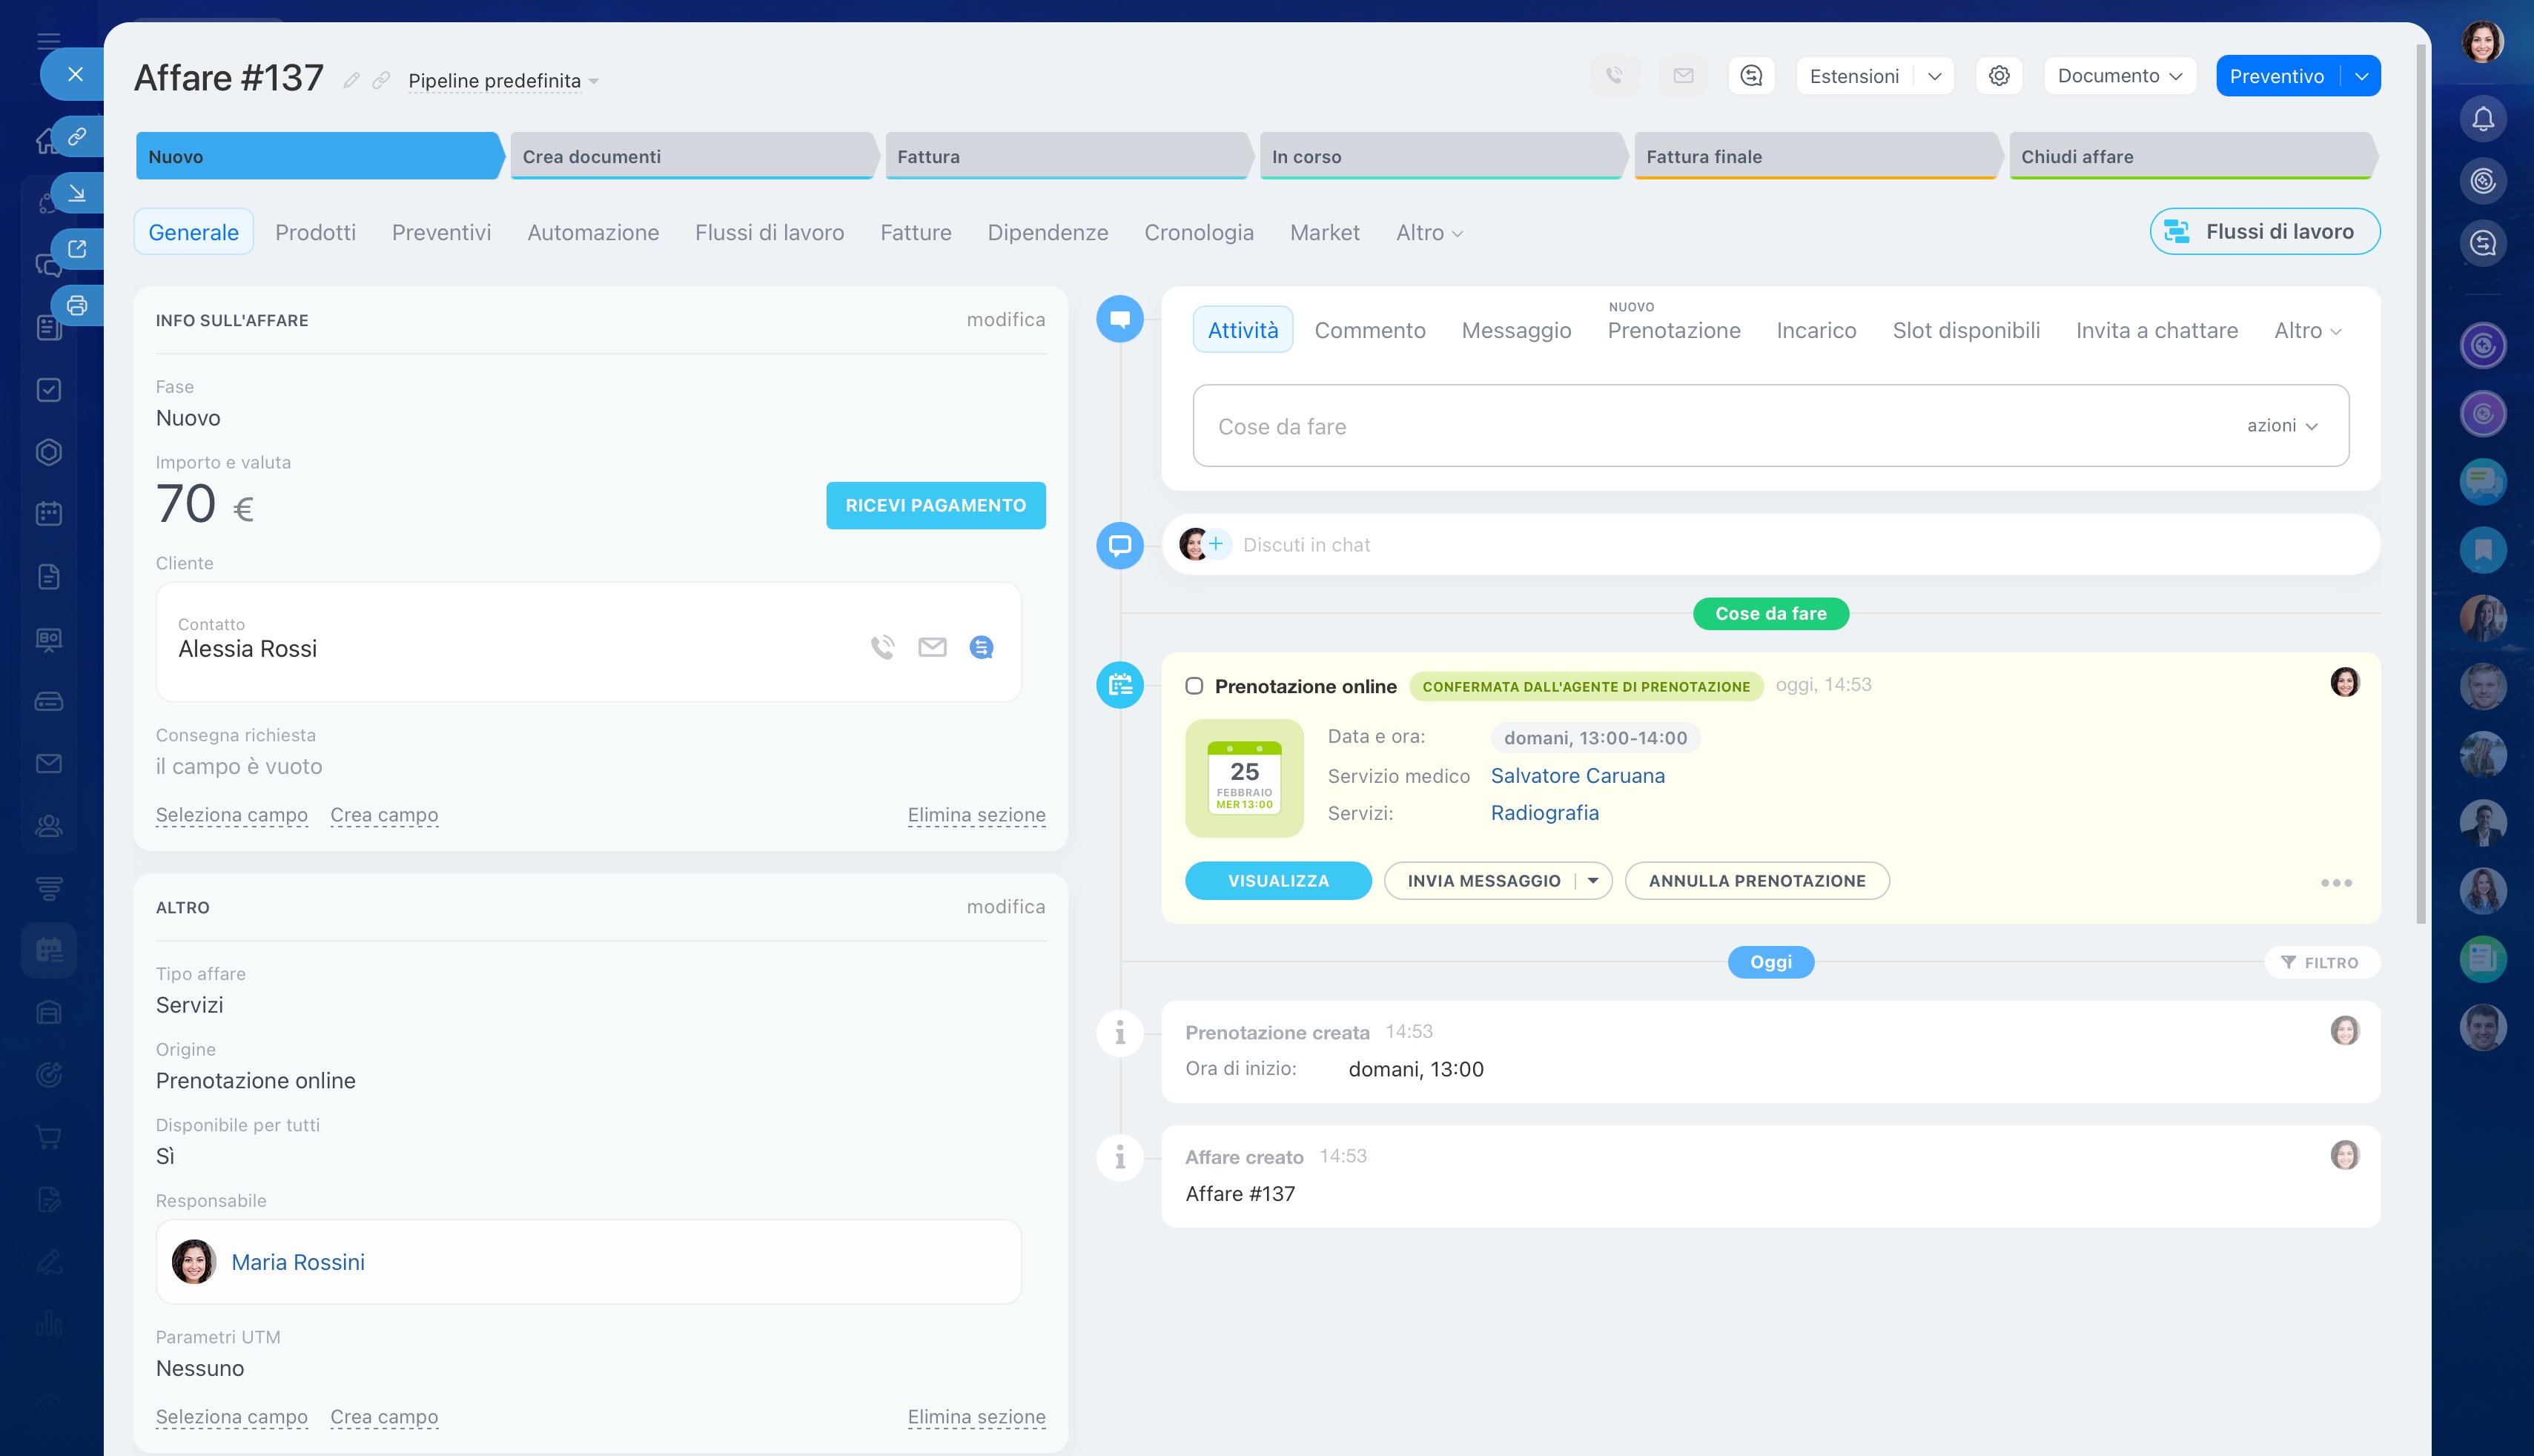Open notifications bell in right sidebar
The height and width of the screenshot is (1456, 2534).
(2482, 120)
